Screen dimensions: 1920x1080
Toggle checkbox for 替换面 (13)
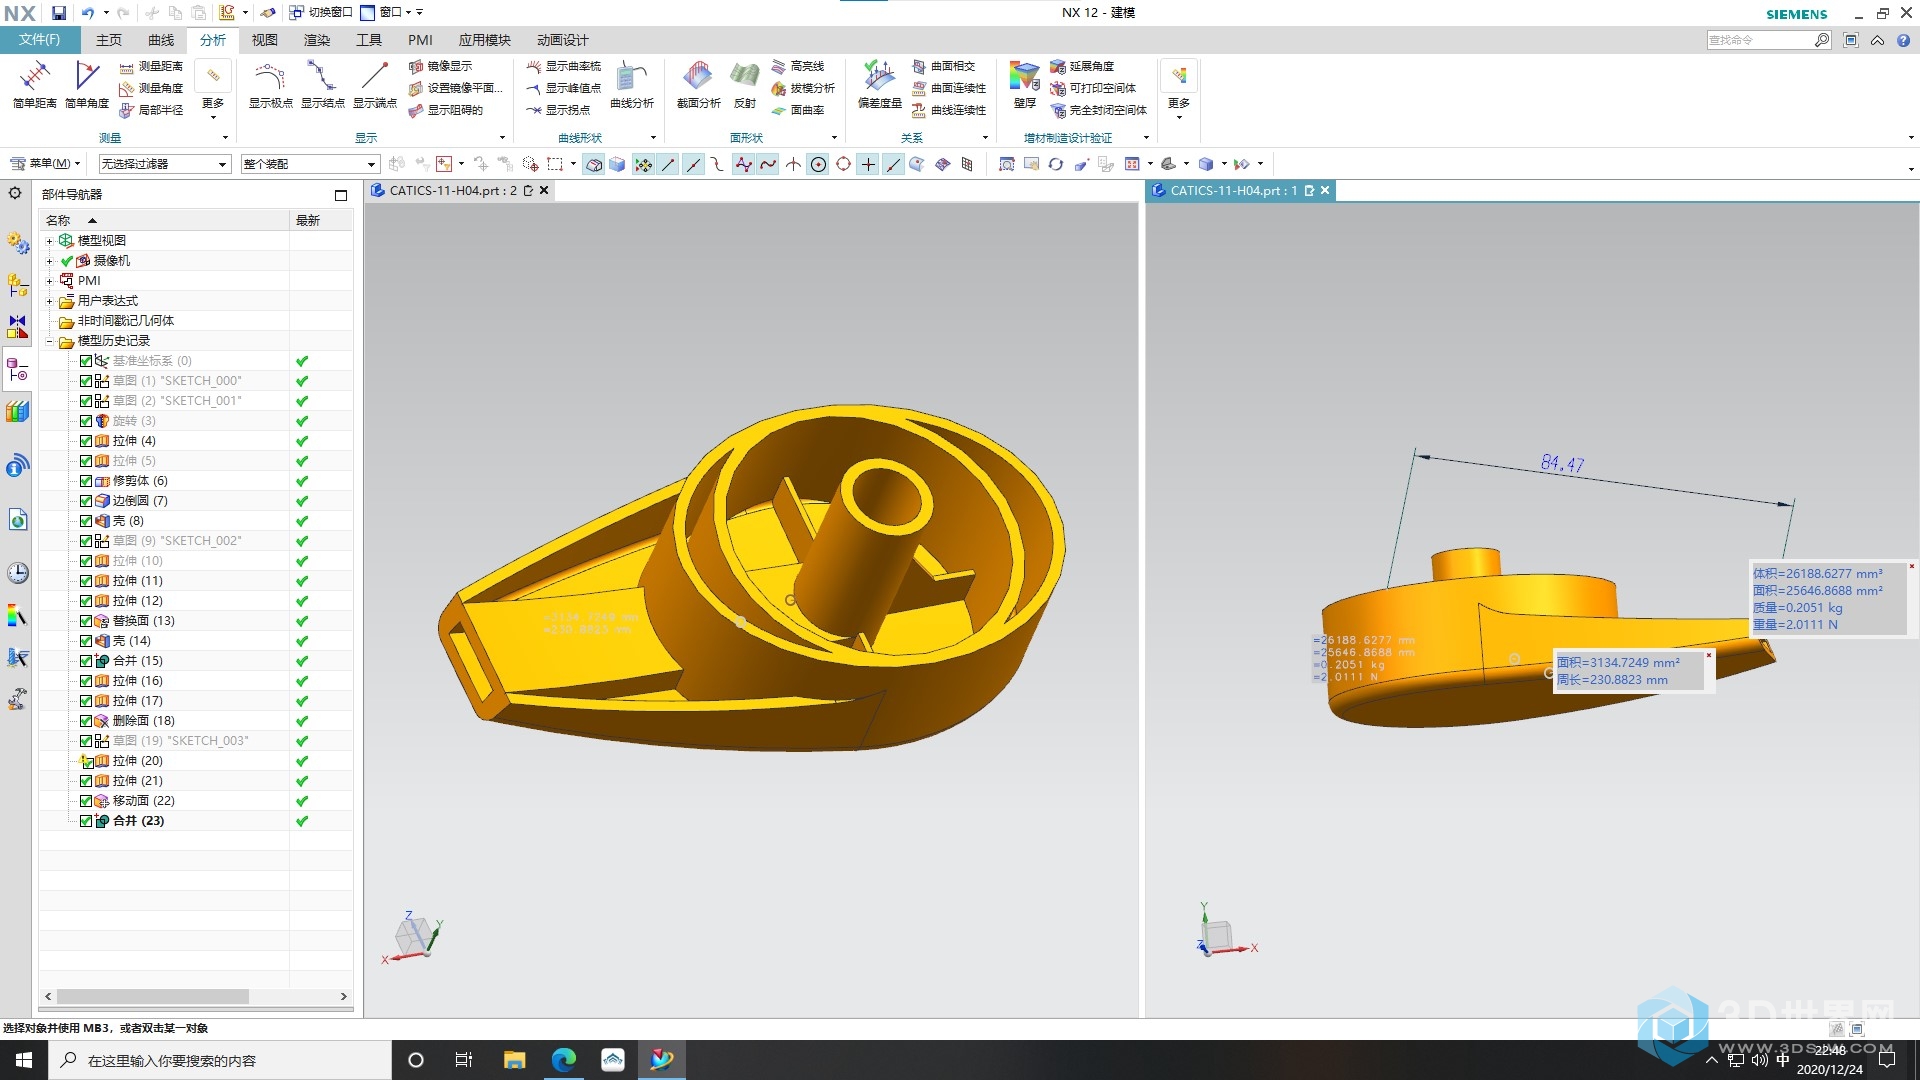coord(86,621)
